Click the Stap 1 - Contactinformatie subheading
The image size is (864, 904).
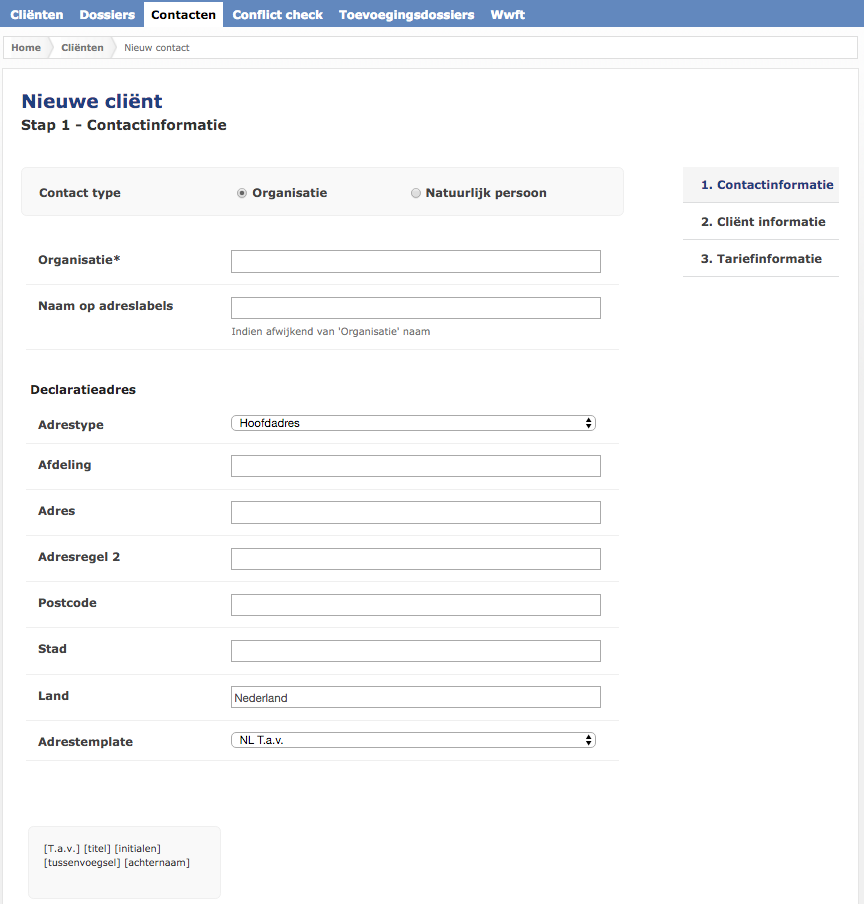pos(124,125)
